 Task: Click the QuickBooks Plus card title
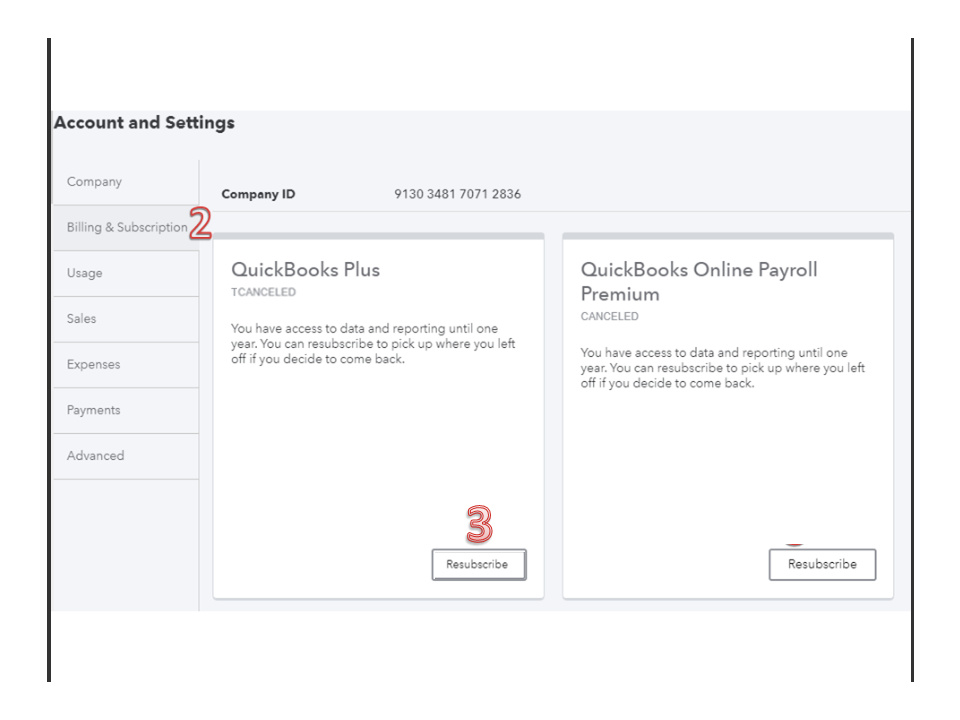[306, 270]
